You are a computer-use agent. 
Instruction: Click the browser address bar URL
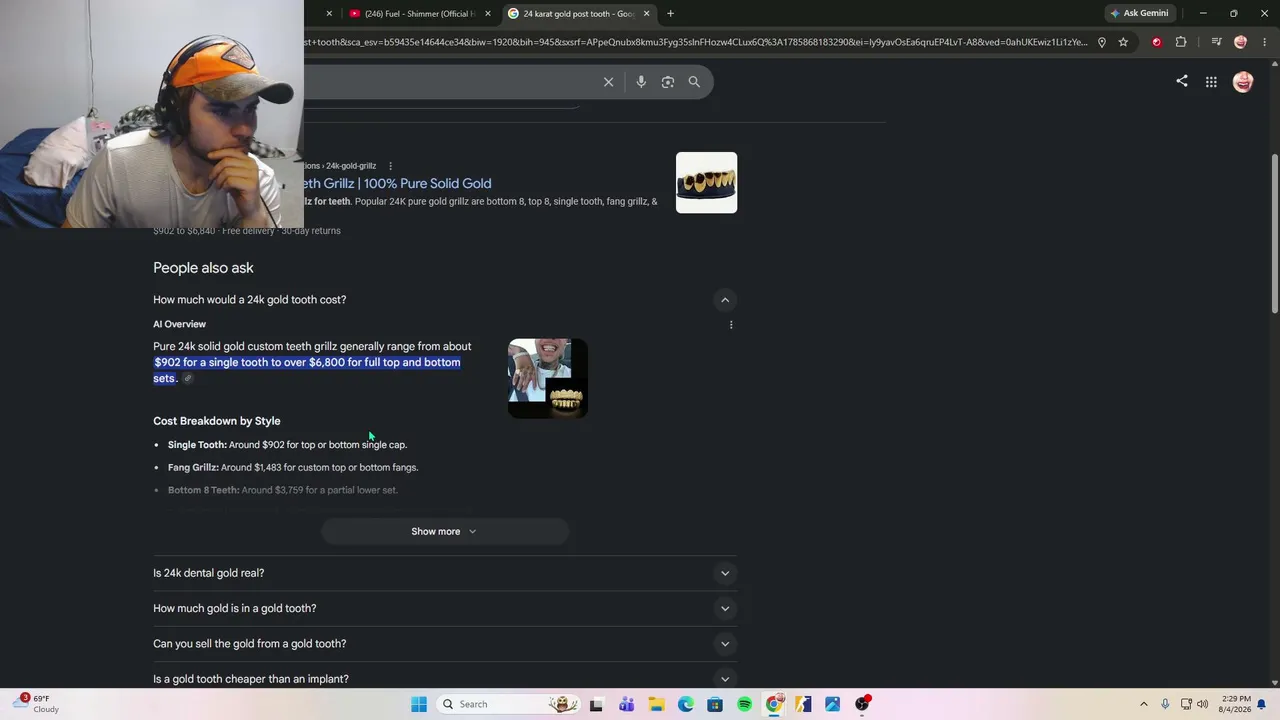[x=696, y=42]
